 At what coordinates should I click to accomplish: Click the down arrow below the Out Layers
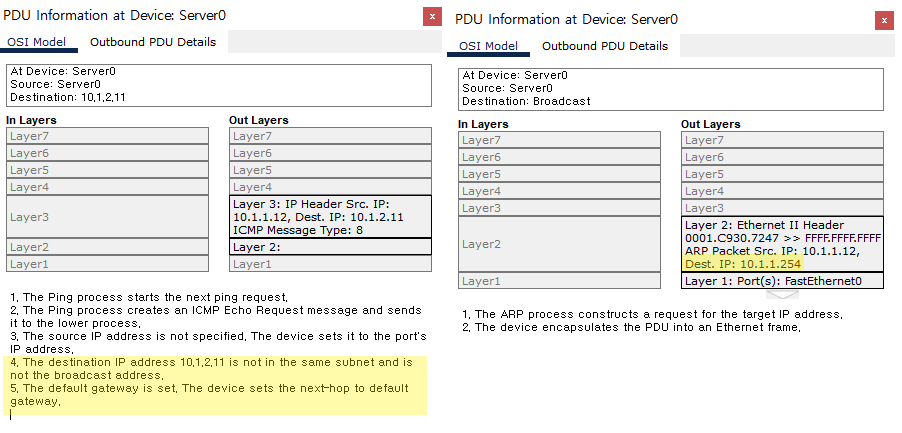click(782, 295)
